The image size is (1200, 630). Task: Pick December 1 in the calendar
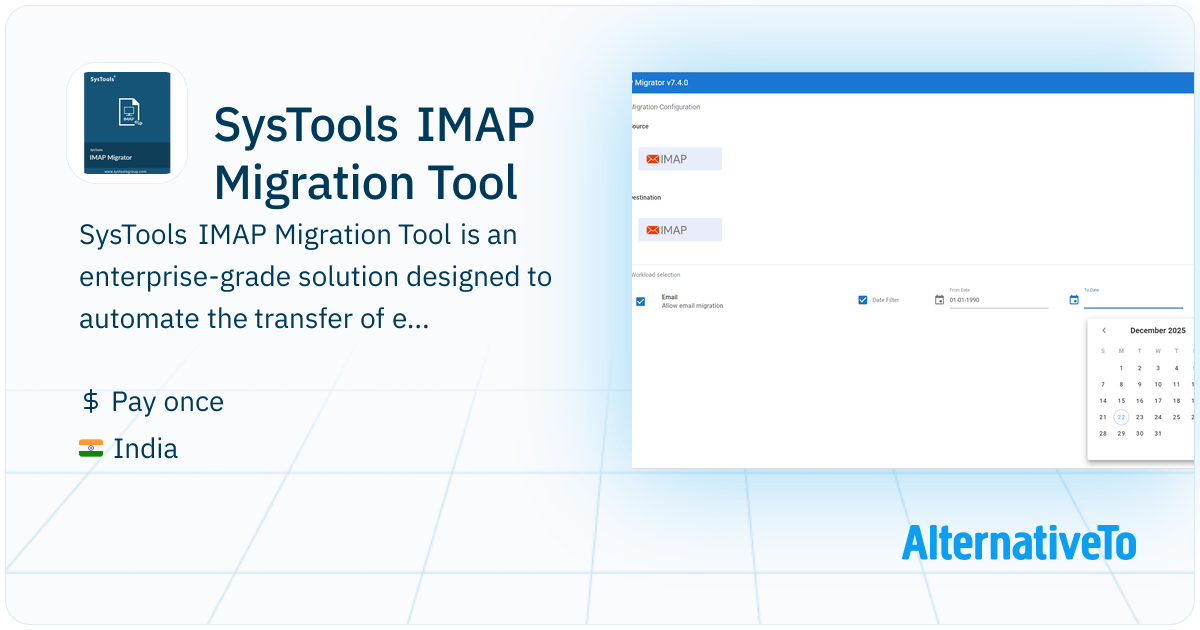tap(1121, 368)
